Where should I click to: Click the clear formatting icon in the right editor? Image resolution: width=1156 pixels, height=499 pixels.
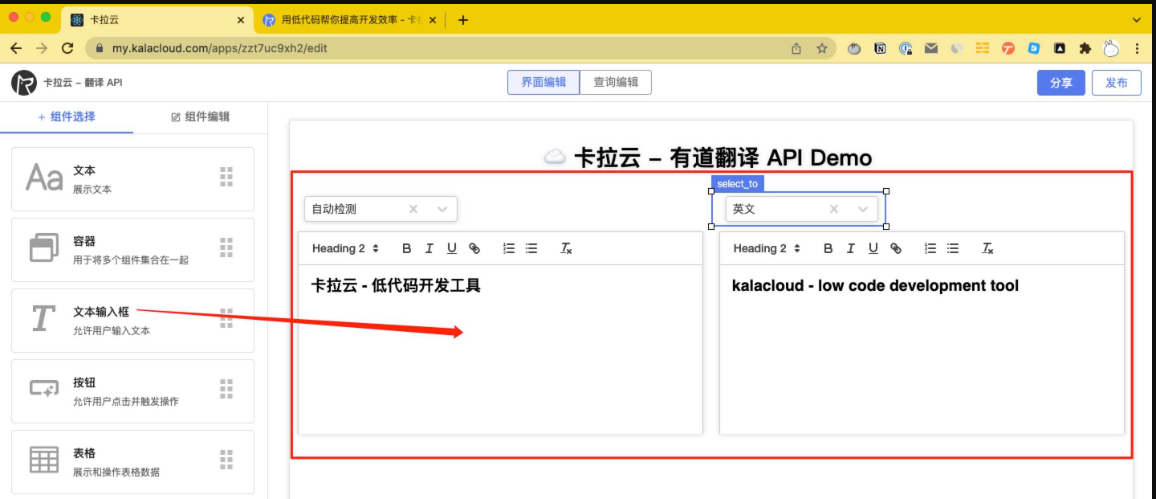click(987, 248)
